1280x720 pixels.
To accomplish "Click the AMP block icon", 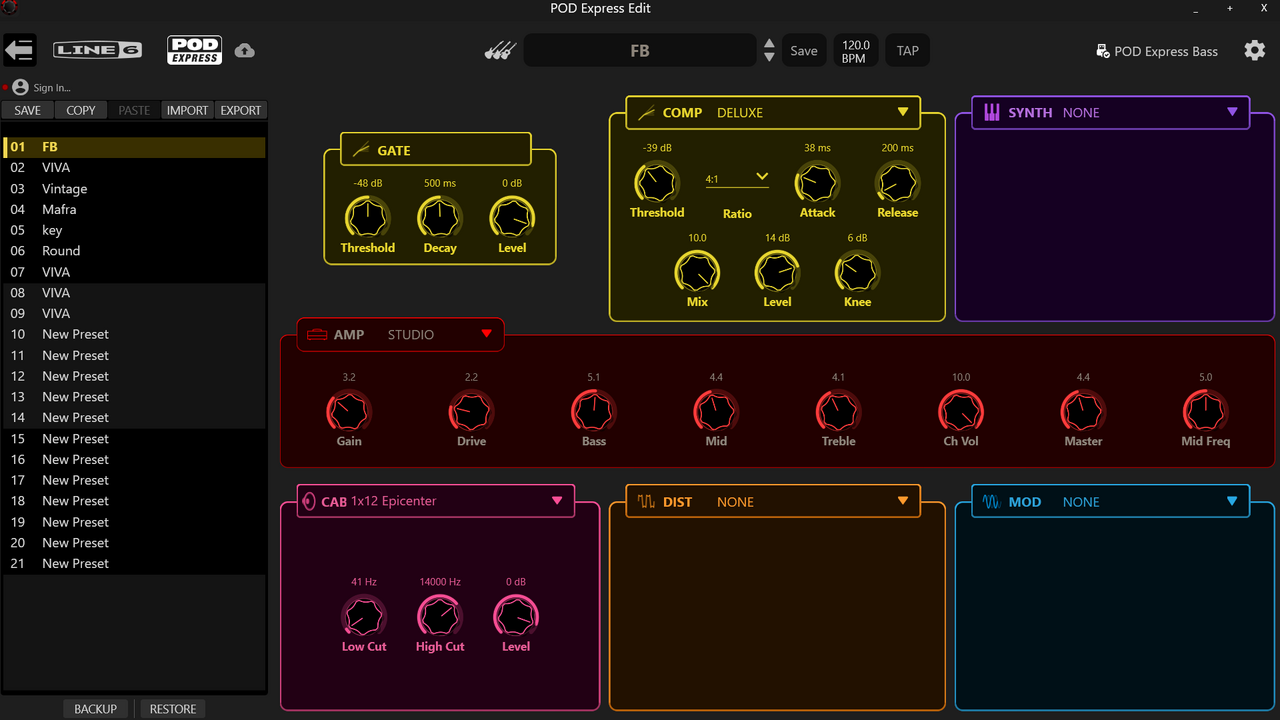I will pyautogui.click(x=317, y=335).
